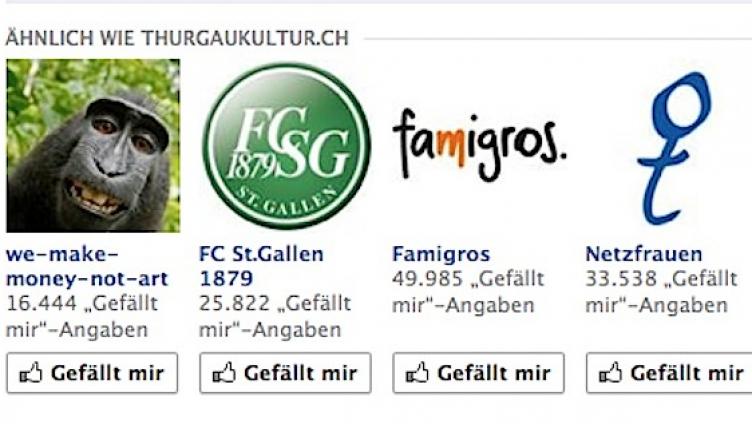
Task: Click thumbs-up icon under we-make-money-not-art
Action: [x=31, y=373]
